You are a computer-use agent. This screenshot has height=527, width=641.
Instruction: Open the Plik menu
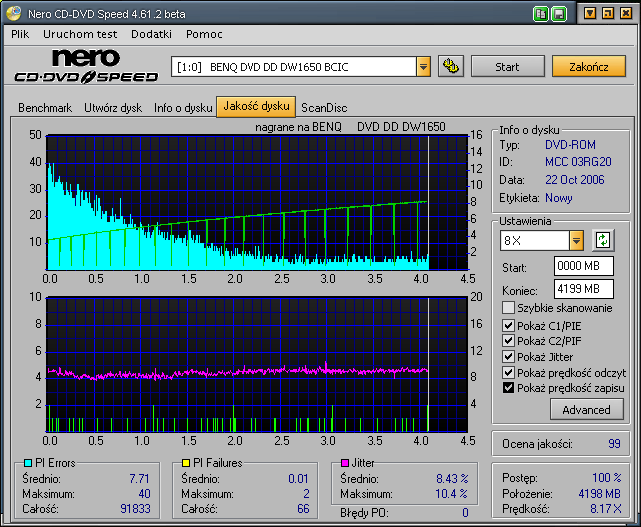coord(20,34)
